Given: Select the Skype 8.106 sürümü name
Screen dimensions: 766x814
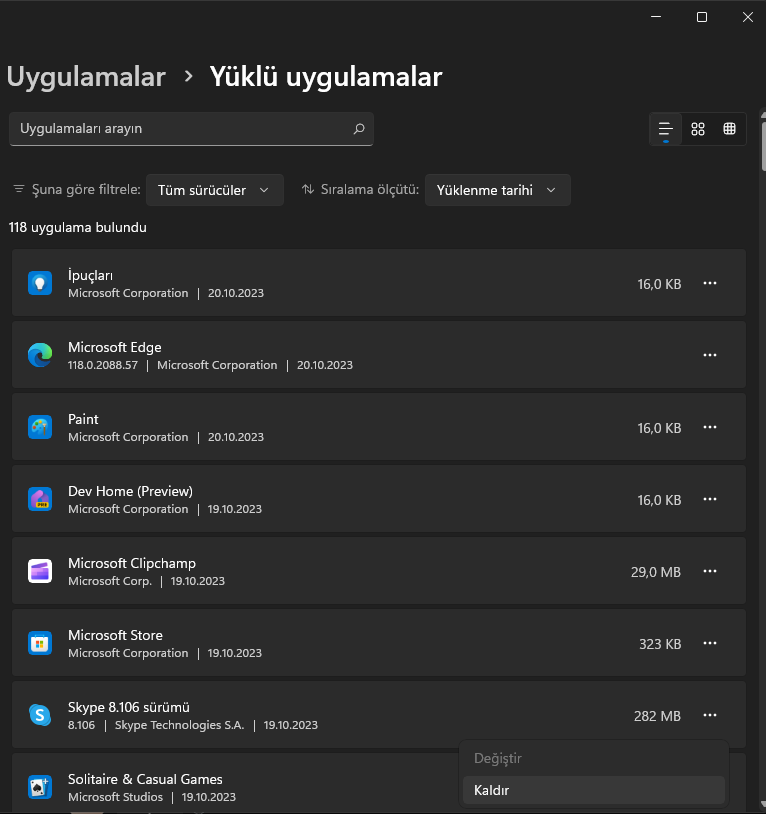Looking at the screenshot, I should [129, 707].
